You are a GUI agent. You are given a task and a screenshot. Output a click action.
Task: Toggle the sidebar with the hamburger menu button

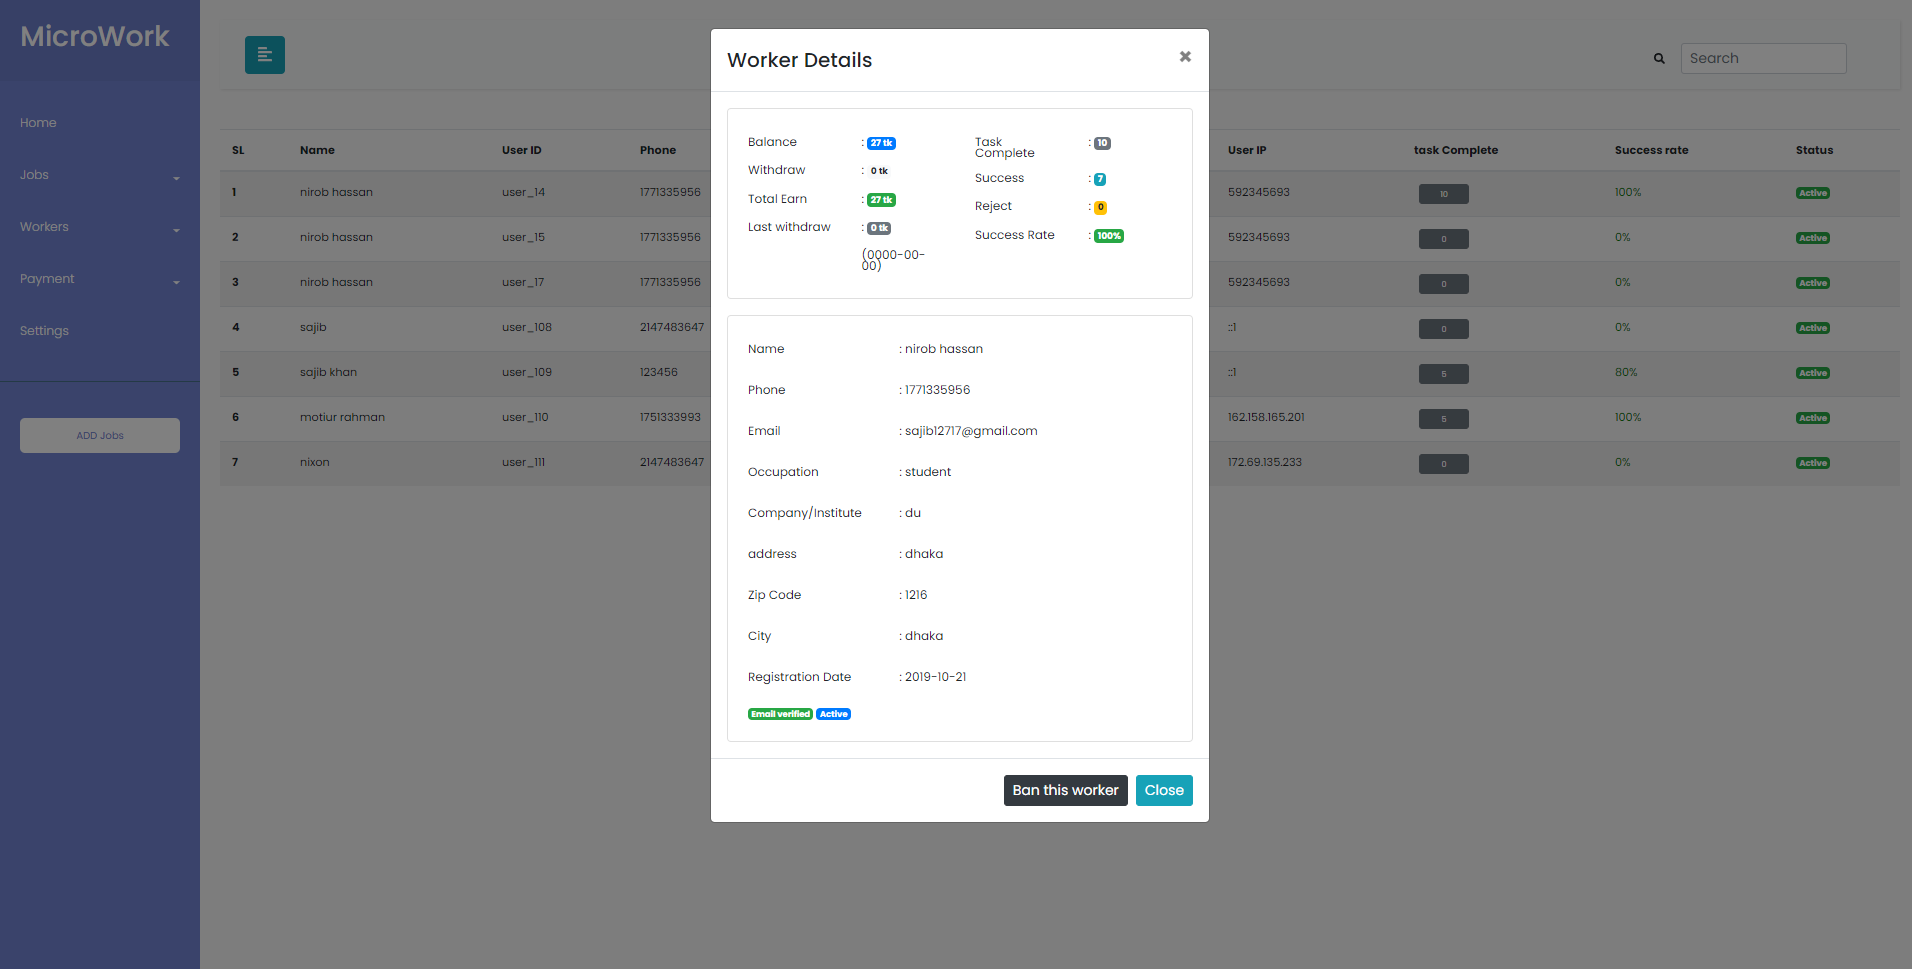pyautogui.click(x=265, y=55)
